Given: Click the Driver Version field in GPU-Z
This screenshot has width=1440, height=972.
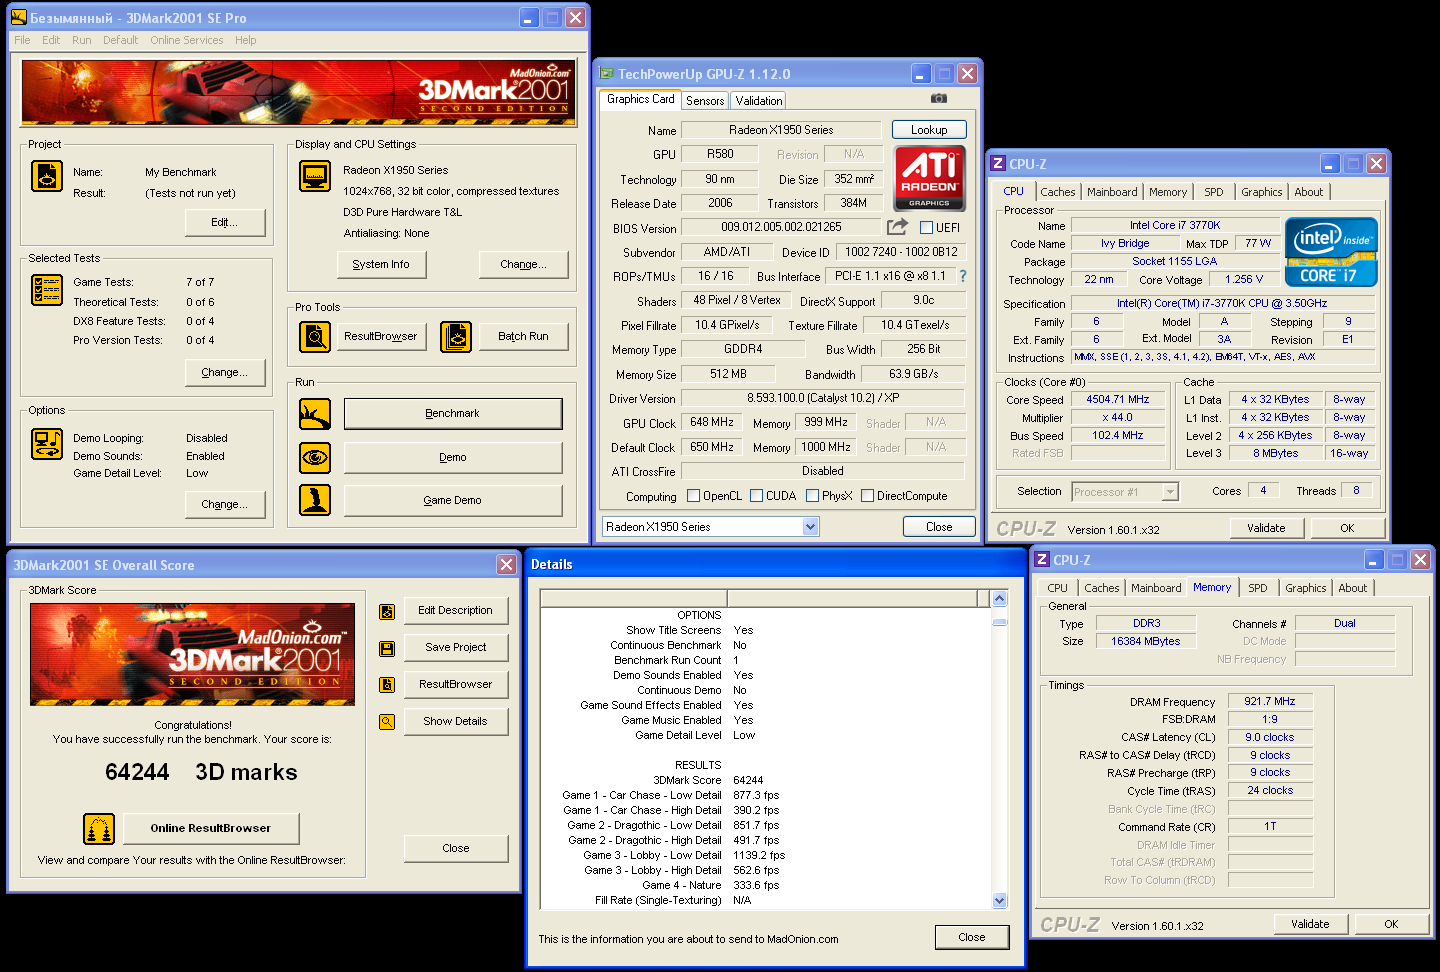Looking at the screenshot, I should tap(823, 398).
